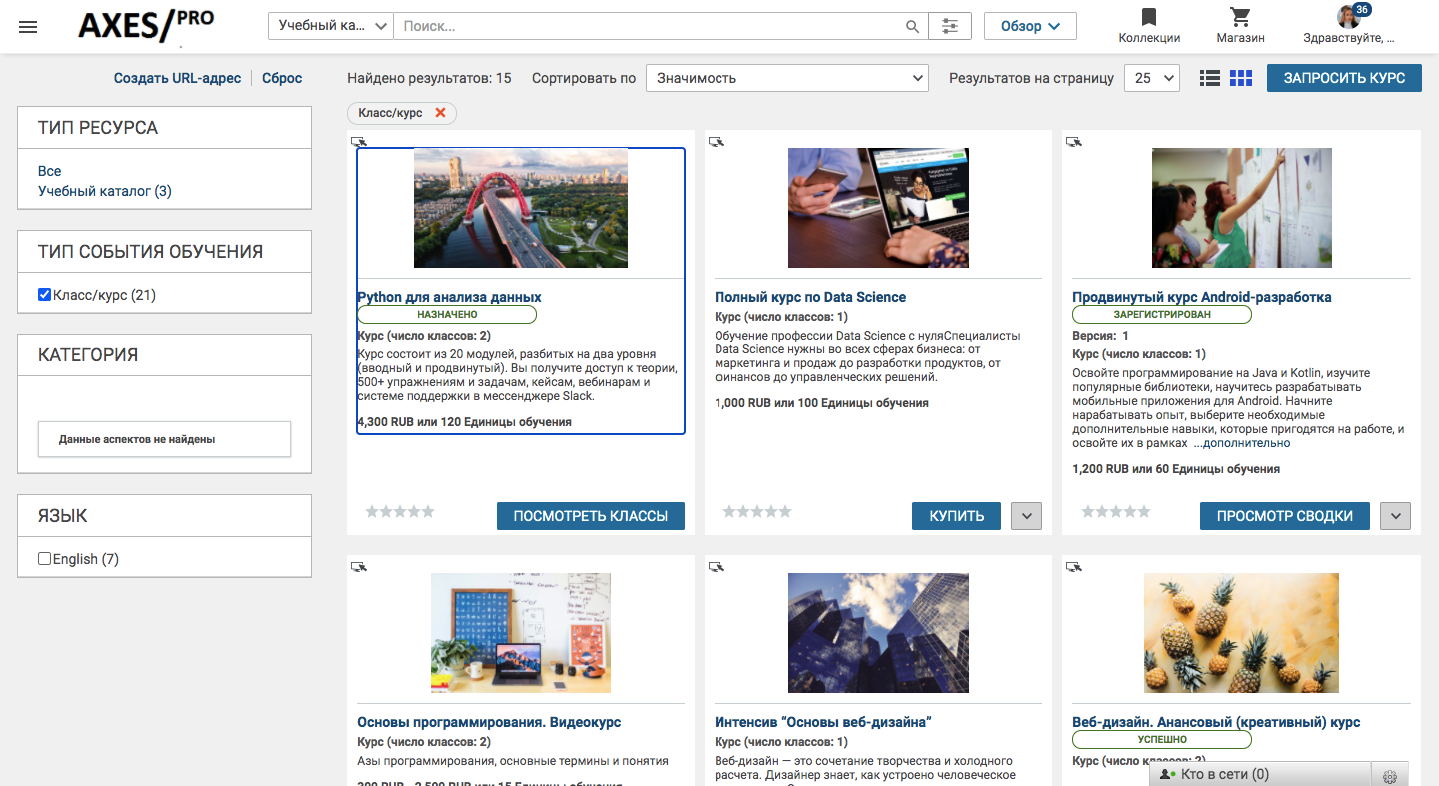This screenshot has height=786, width=1439.
Task: Change results per page dropdown
Action: [x=1152, y=78]
